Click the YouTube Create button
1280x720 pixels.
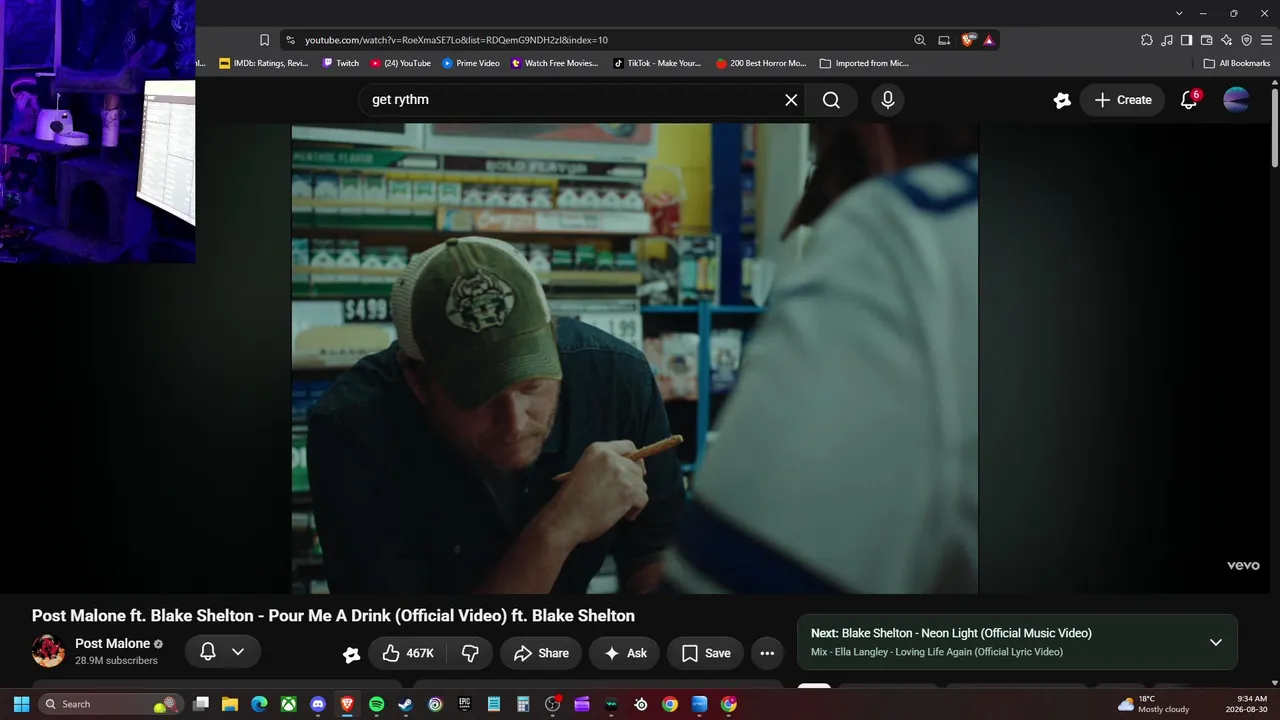tap(1122, 100)
